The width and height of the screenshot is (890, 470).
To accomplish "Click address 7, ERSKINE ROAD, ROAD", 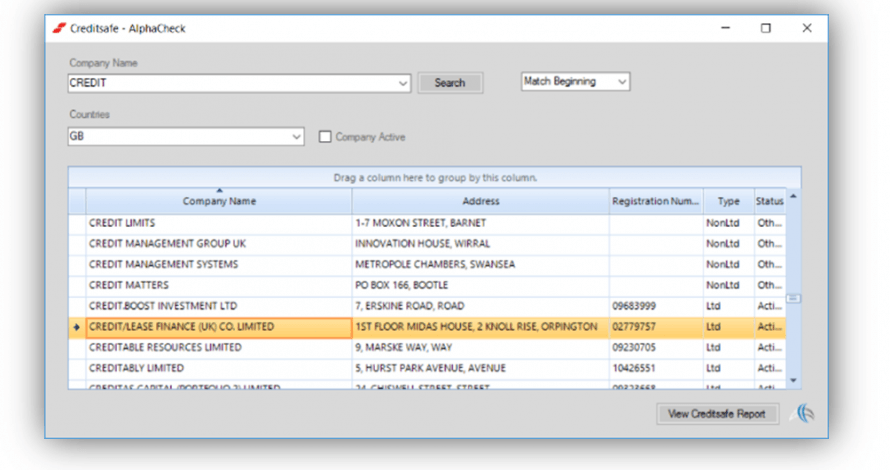I will pos(410,306).
